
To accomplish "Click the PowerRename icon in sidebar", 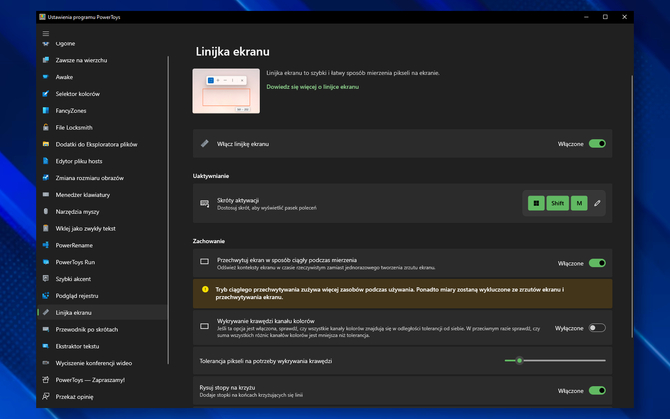I will click(x=46, y=245).
